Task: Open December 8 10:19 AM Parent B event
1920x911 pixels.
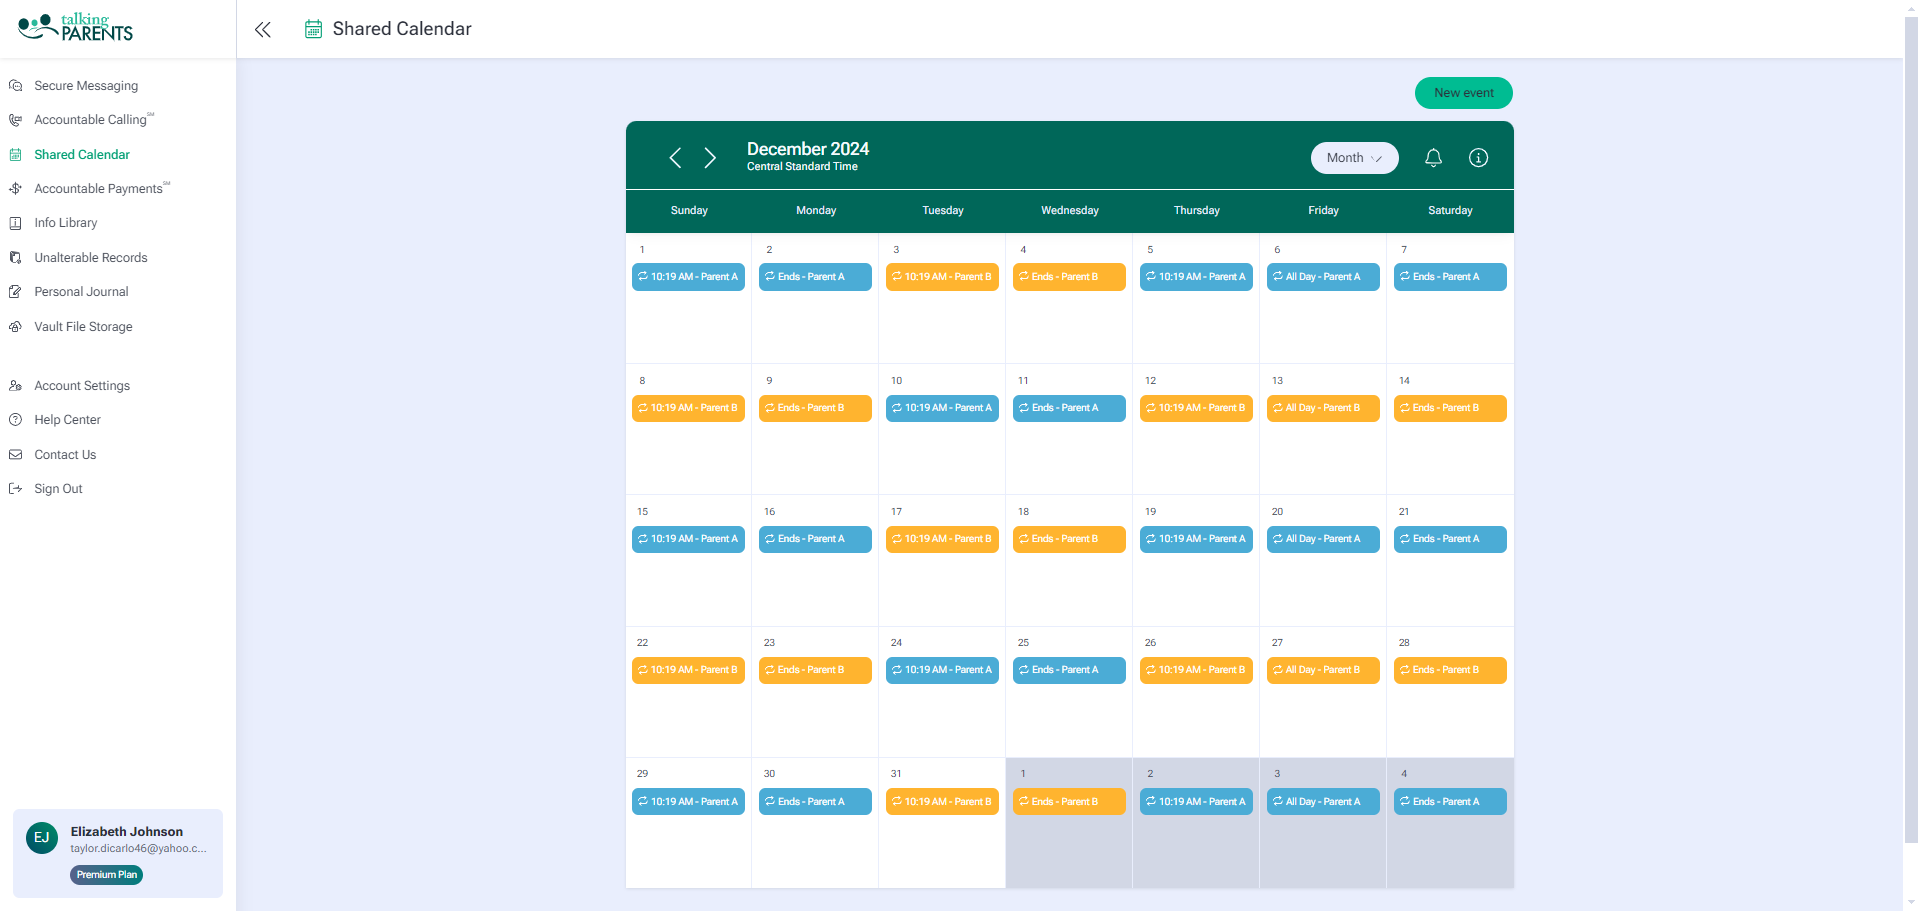Action: 688,408
